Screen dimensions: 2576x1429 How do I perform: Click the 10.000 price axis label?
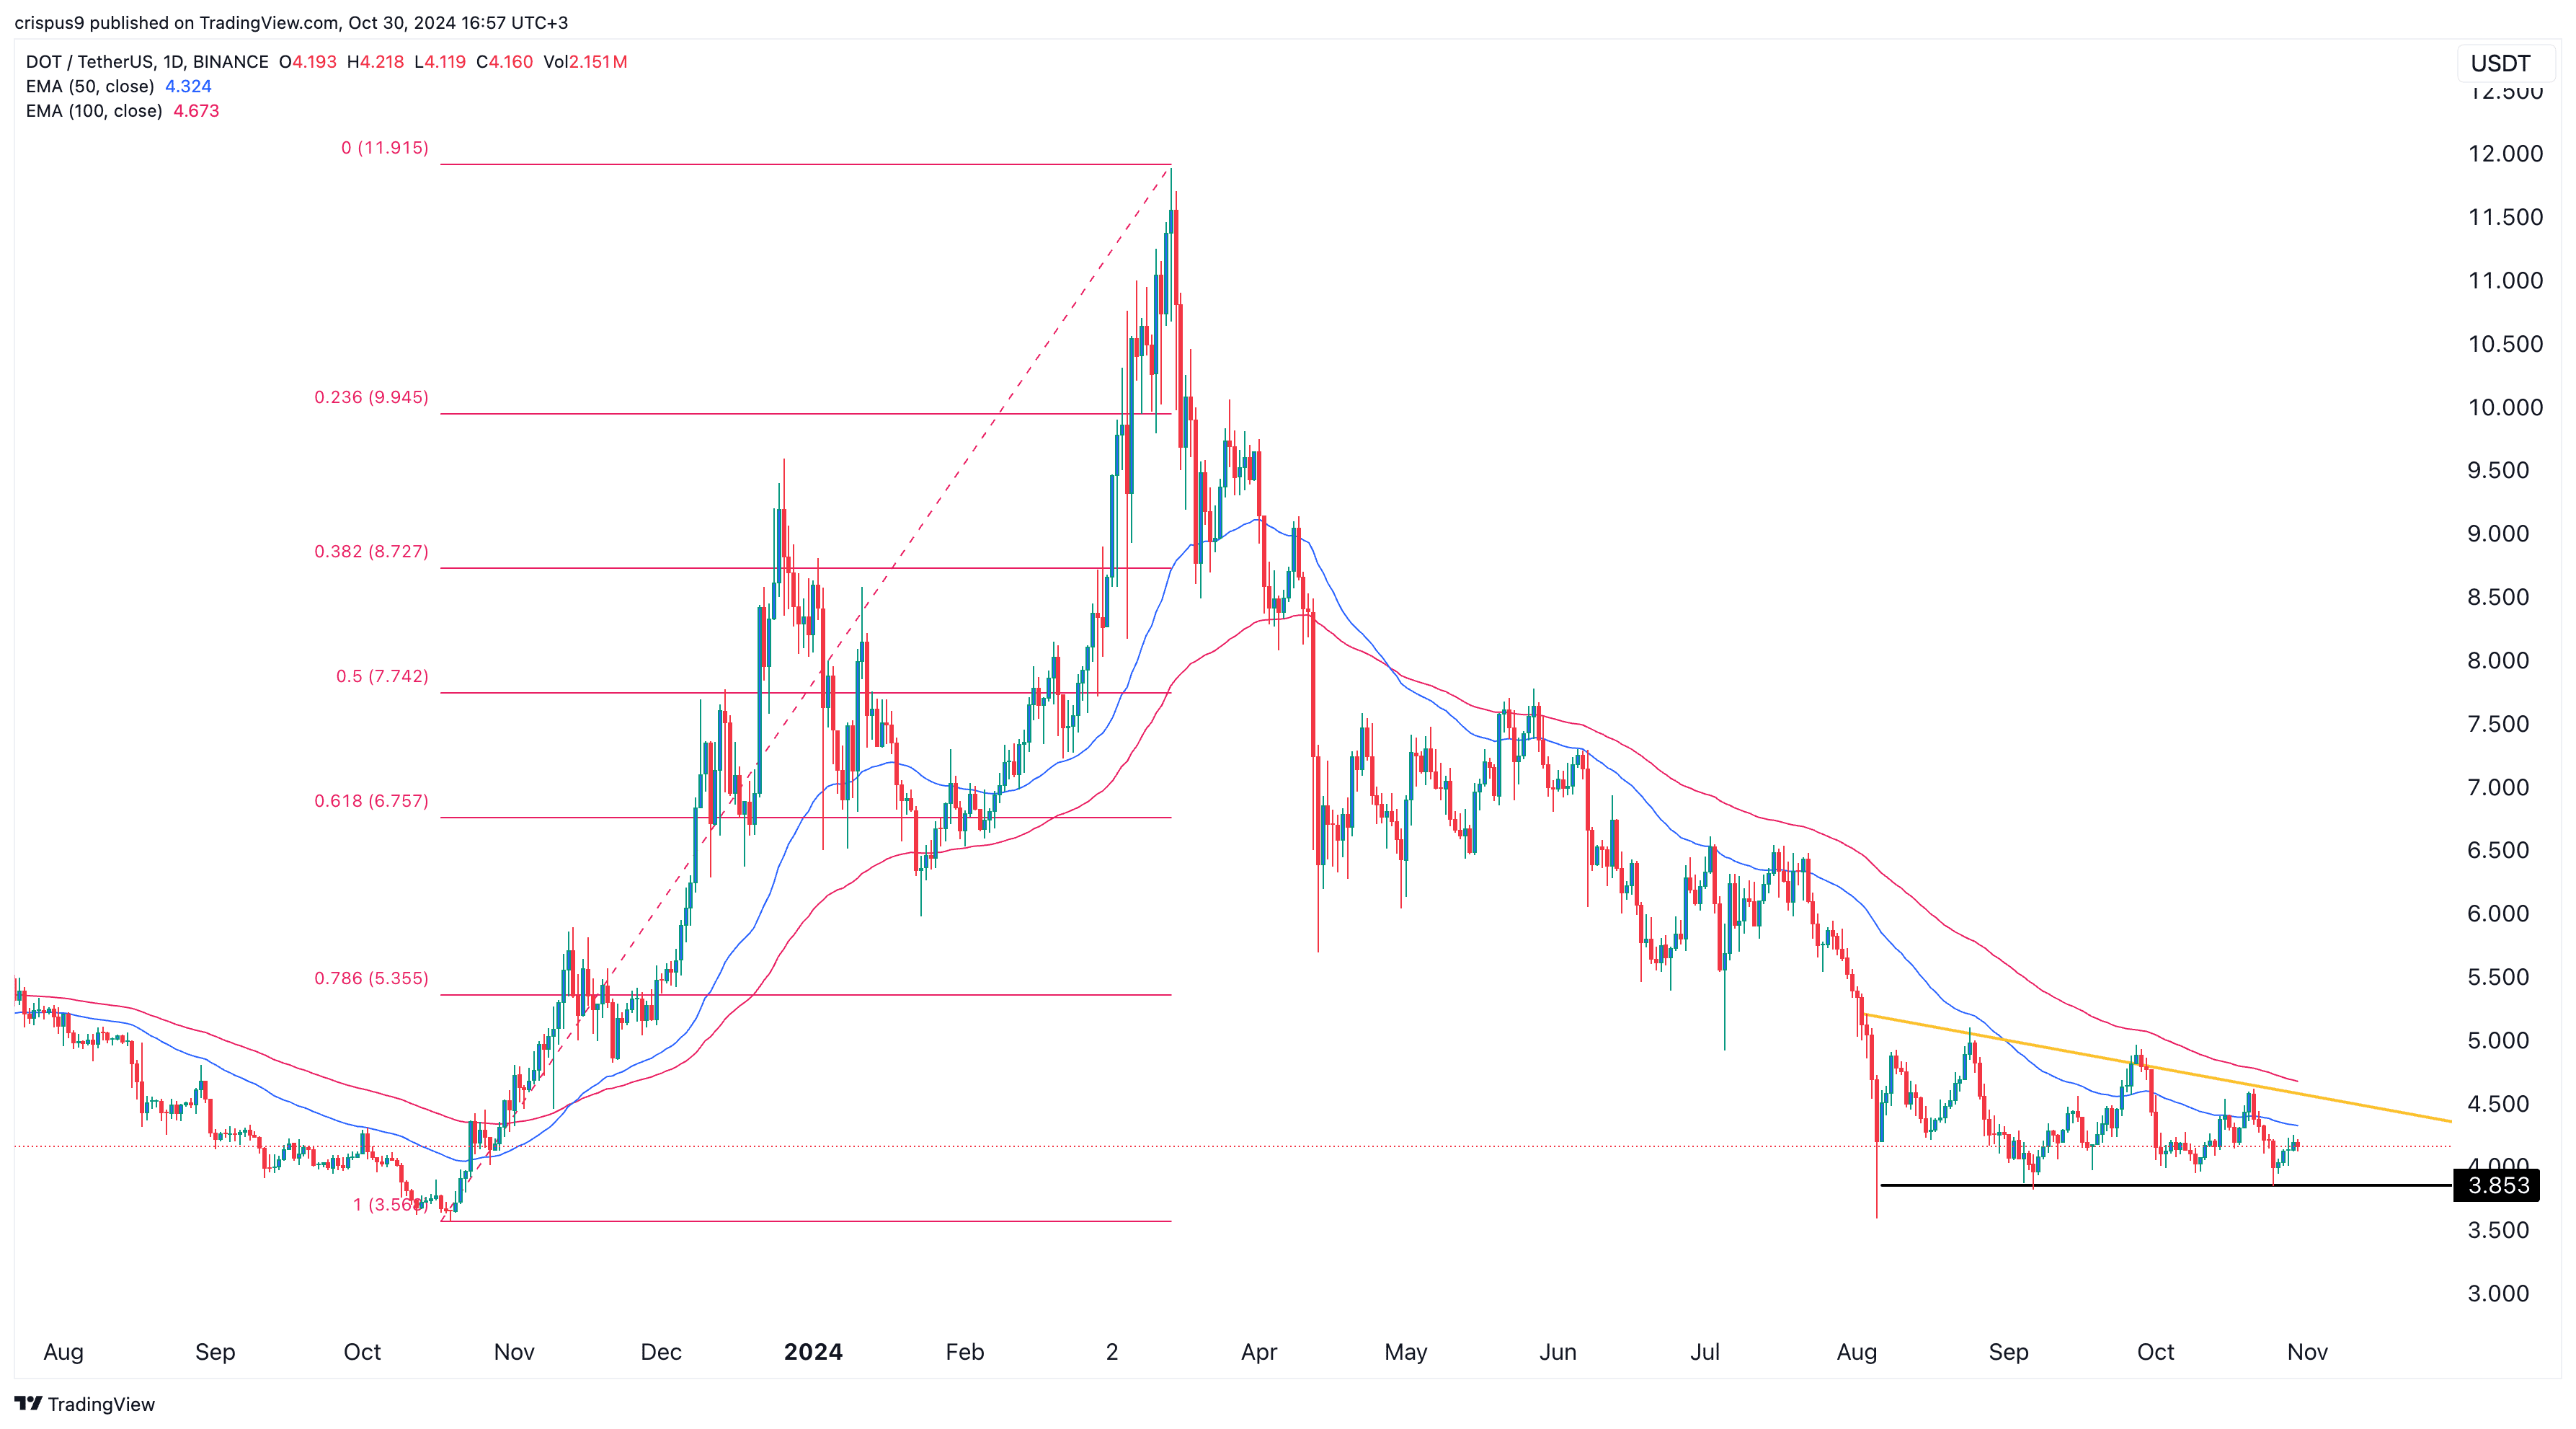point(2505,407)
